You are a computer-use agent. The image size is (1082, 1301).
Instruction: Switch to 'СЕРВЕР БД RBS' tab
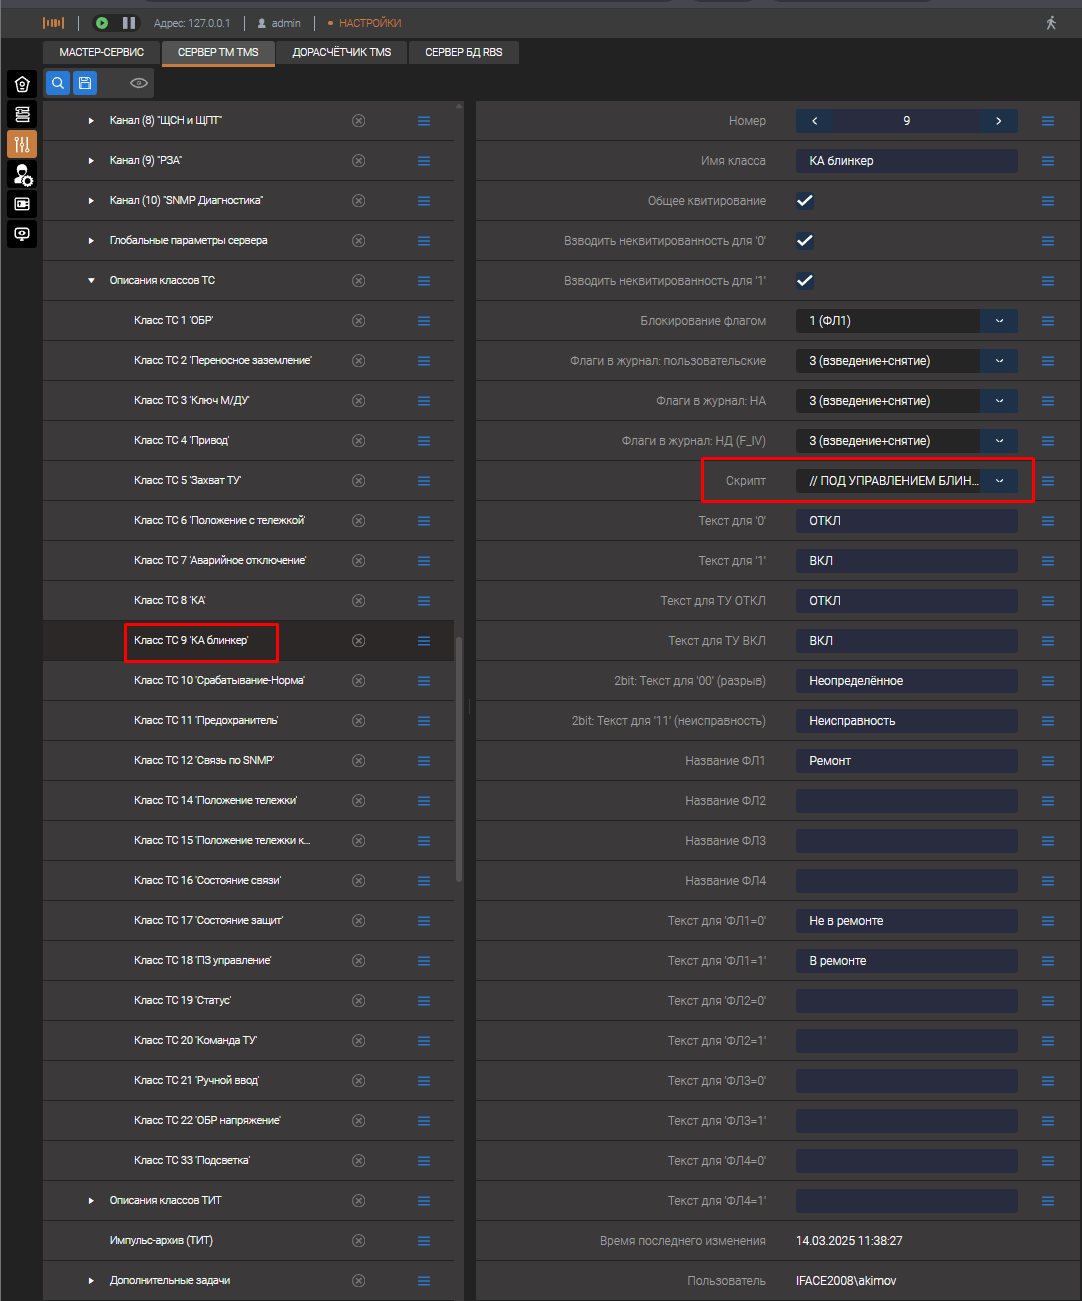[464, 52]
